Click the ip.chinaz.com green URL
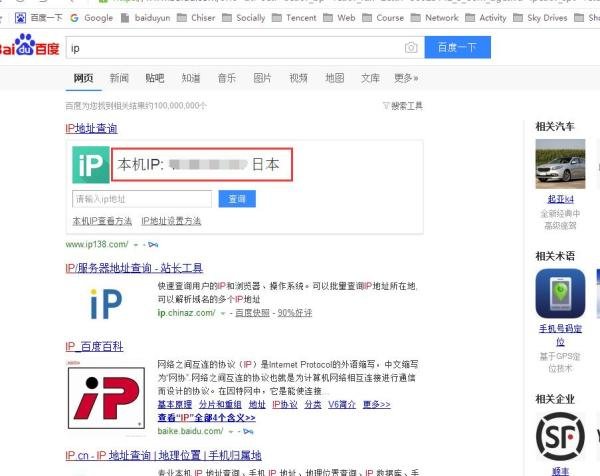Viewport: 600px width, 476px height. coord(186,313)
